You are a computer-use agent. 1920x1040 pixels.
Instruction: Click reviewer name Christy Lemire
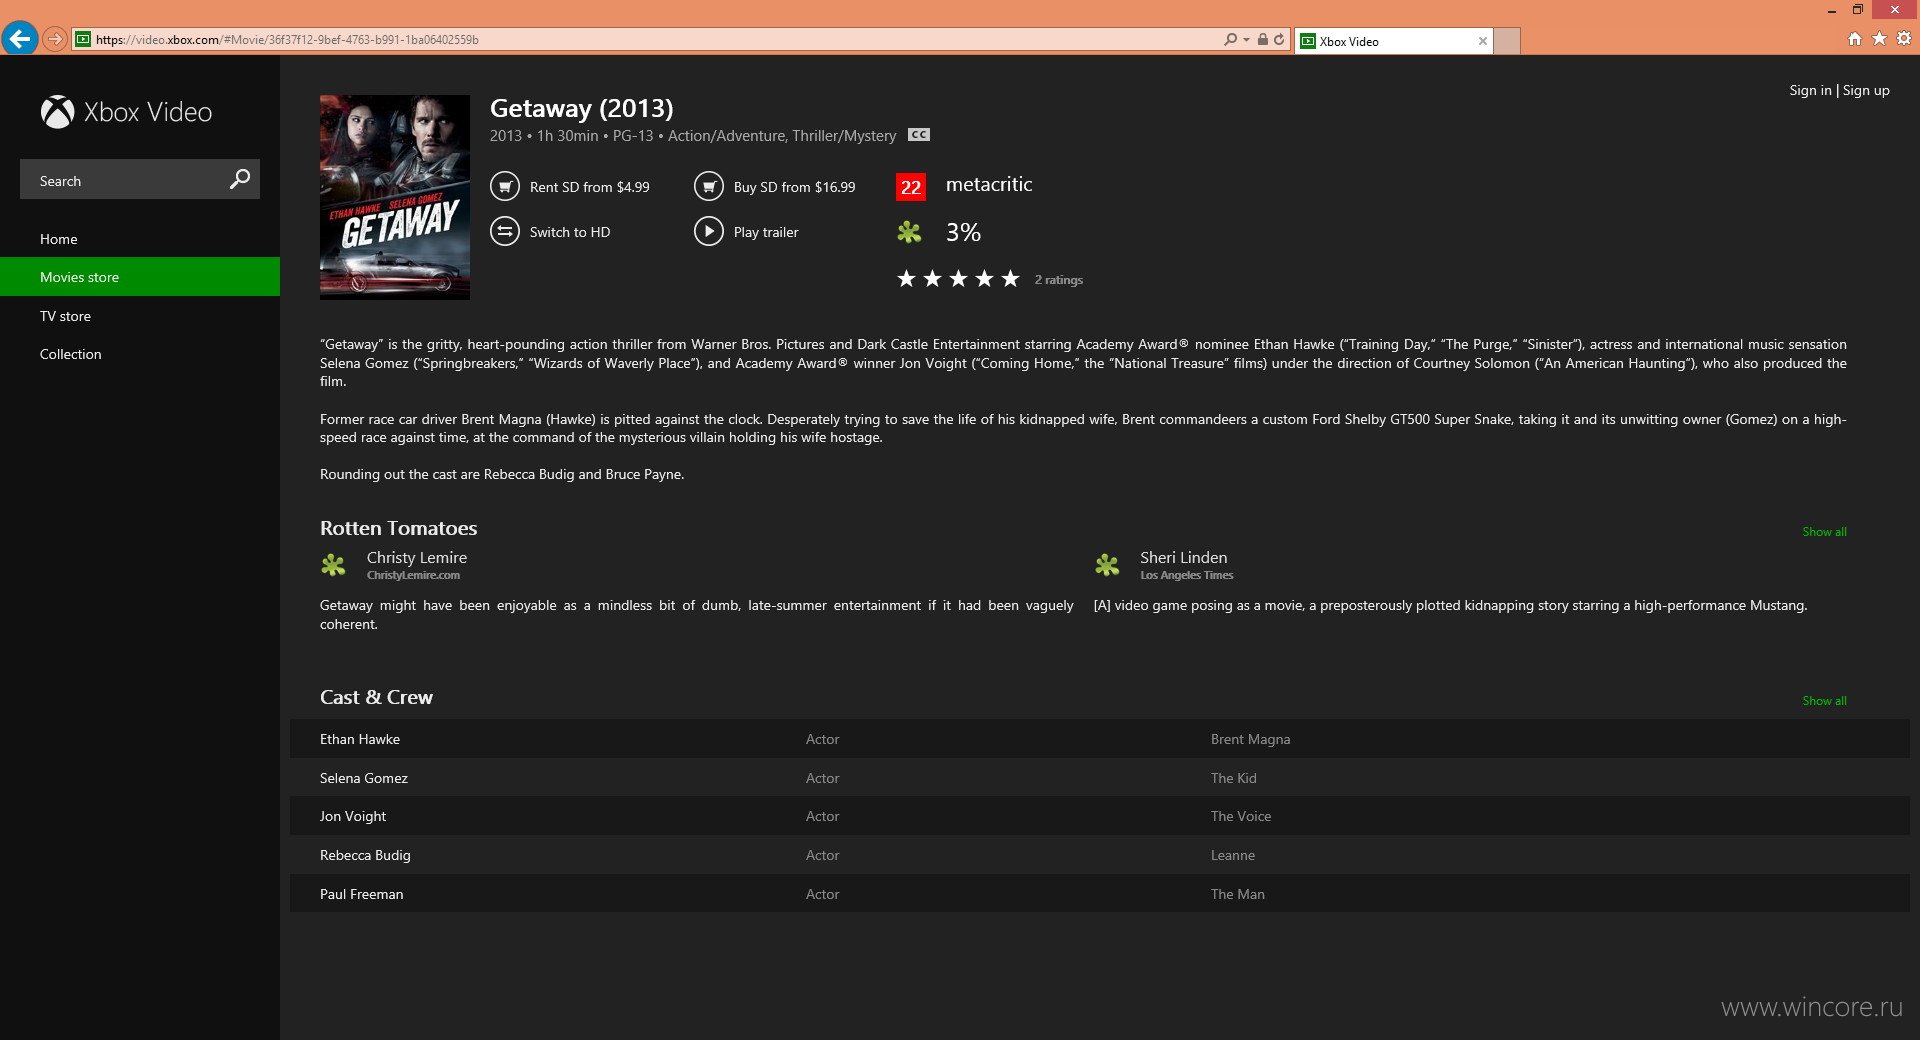tap(417, 558)
